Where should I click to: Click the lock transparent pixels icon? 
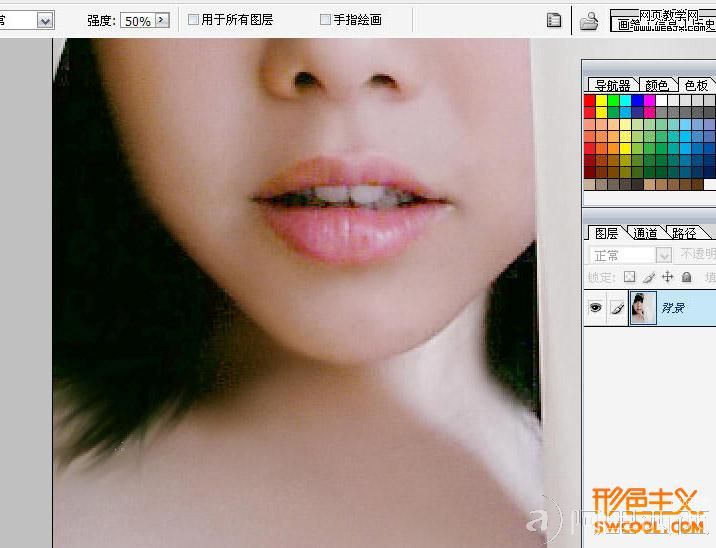(x=630, y=277)
